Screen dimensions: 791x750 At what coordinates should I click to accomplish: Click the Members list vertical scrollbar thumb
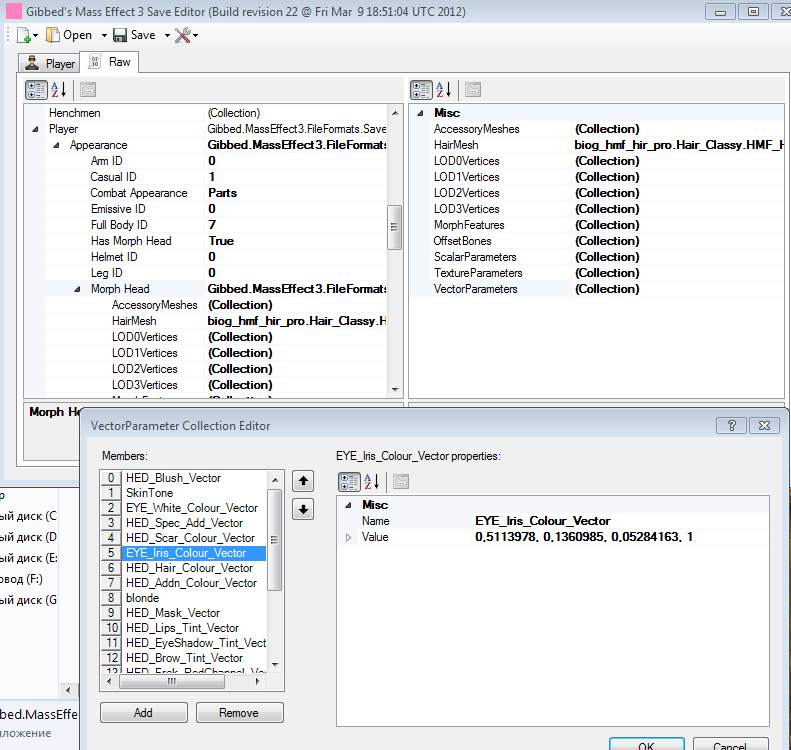coord(274,540)
